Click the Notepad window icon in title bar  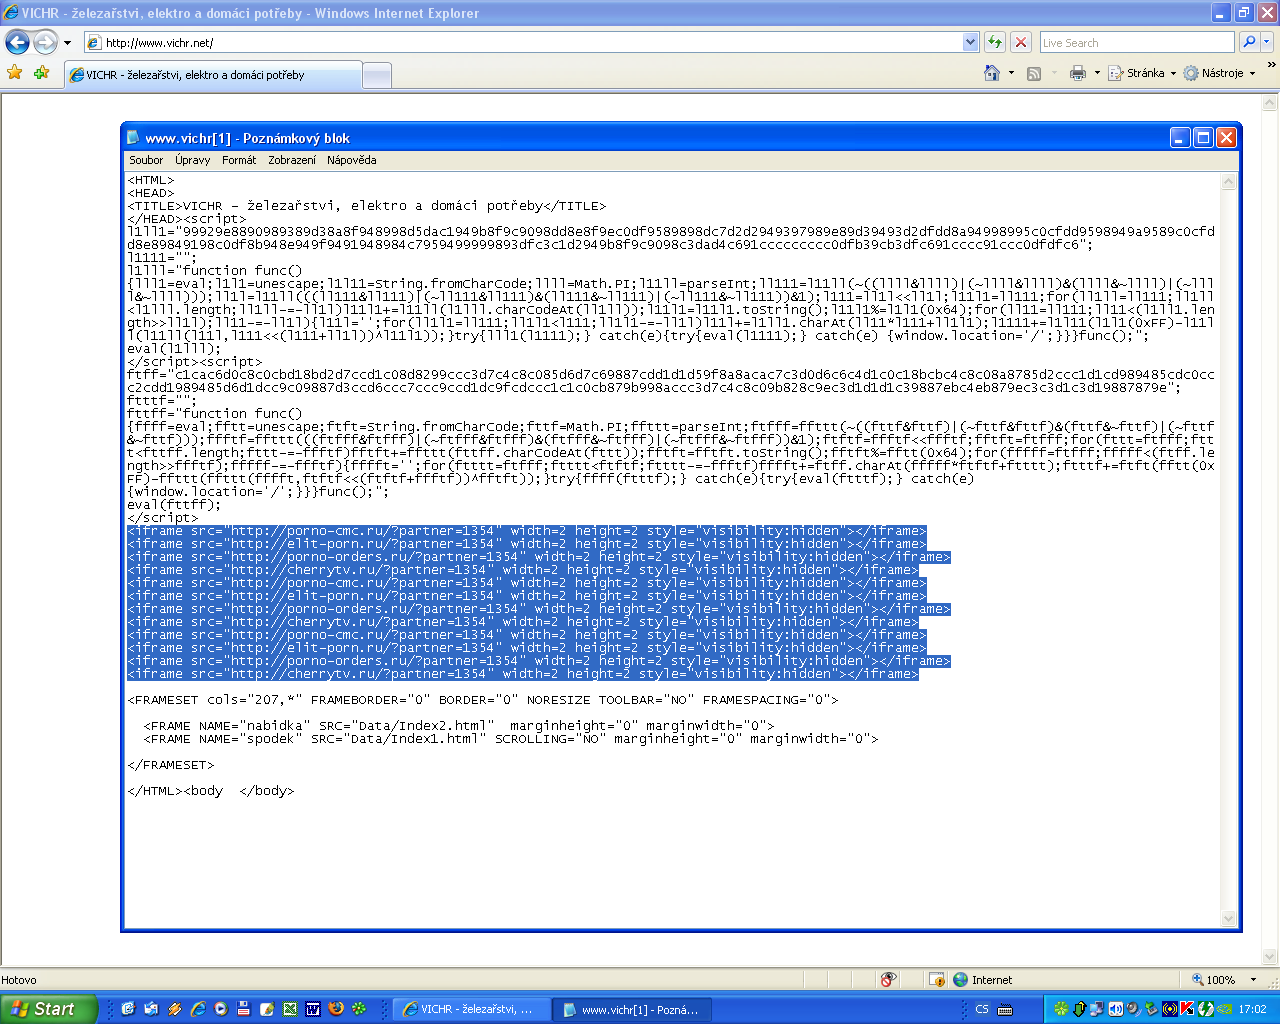134,138
